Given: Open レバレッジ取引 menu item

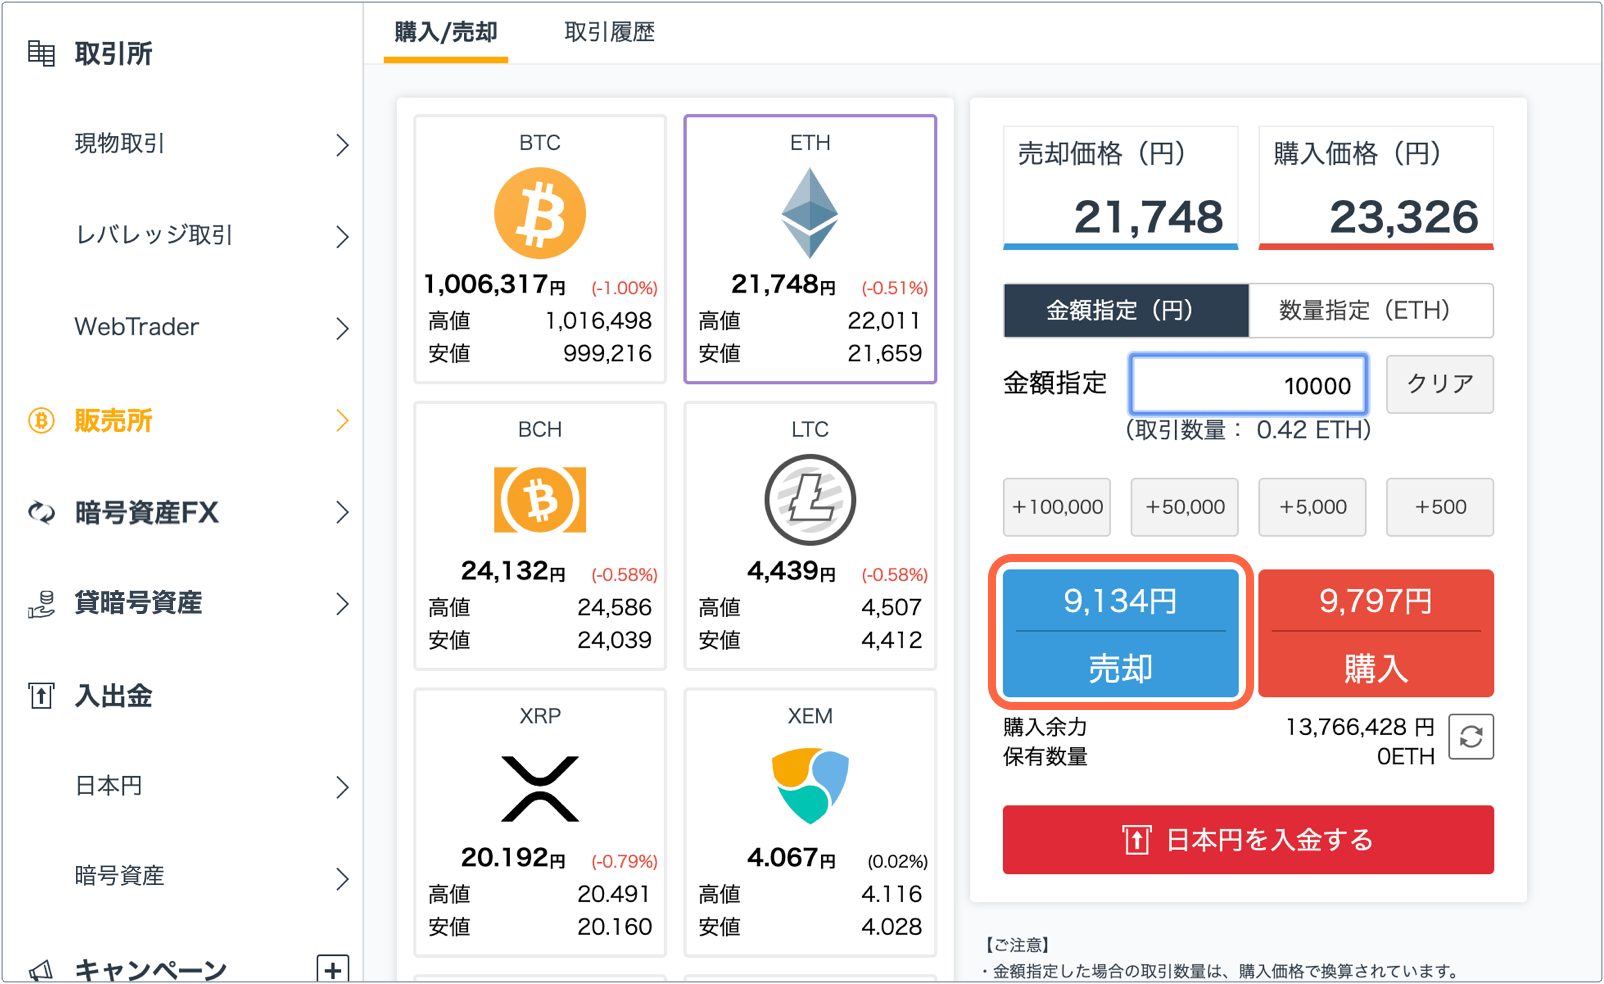Looking at the screenshot, I should point(154,236).
